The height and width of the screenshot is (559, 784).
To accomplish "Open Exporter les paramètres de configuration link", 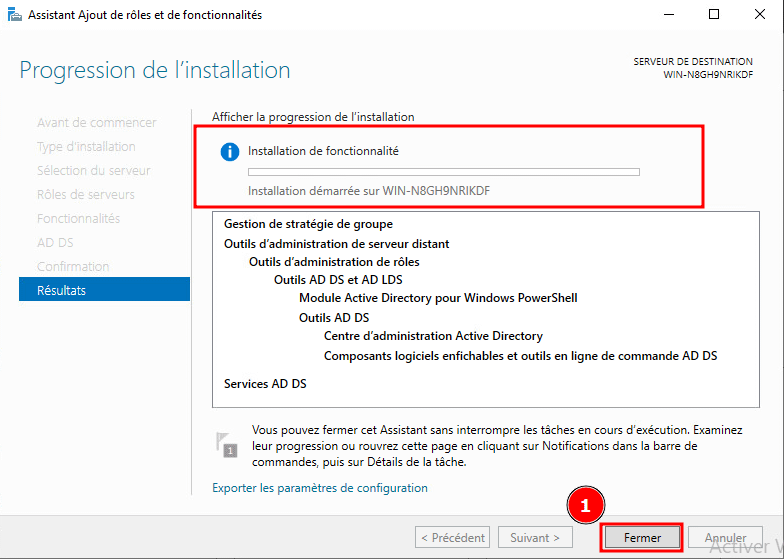I will click(x=320, y=488).
